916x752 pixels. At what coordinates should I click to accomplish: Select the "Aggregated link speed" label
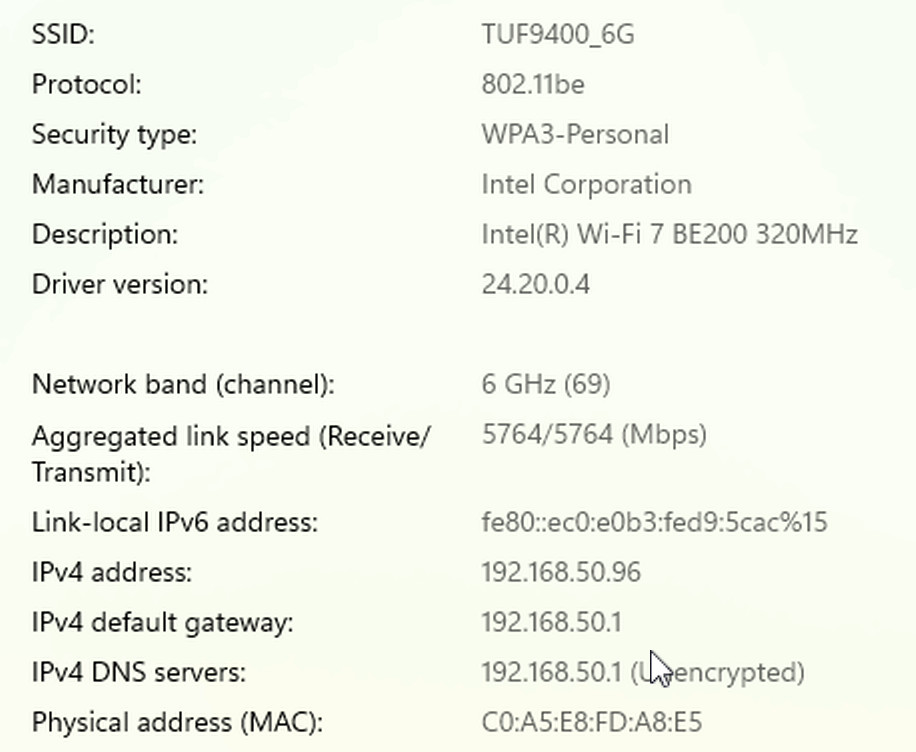[230, 438]
